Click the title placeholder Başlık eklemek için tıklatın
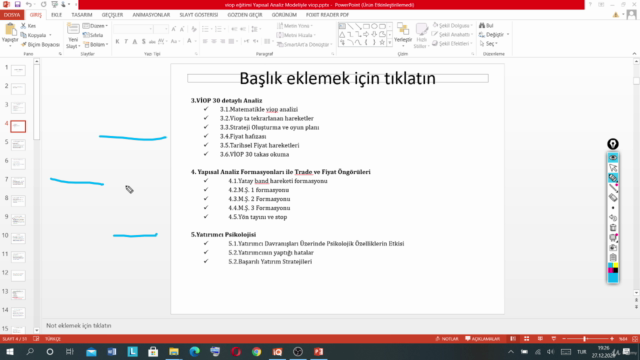Screen dimensions: 640x360 pyautogui.click(x=338, y=78)
